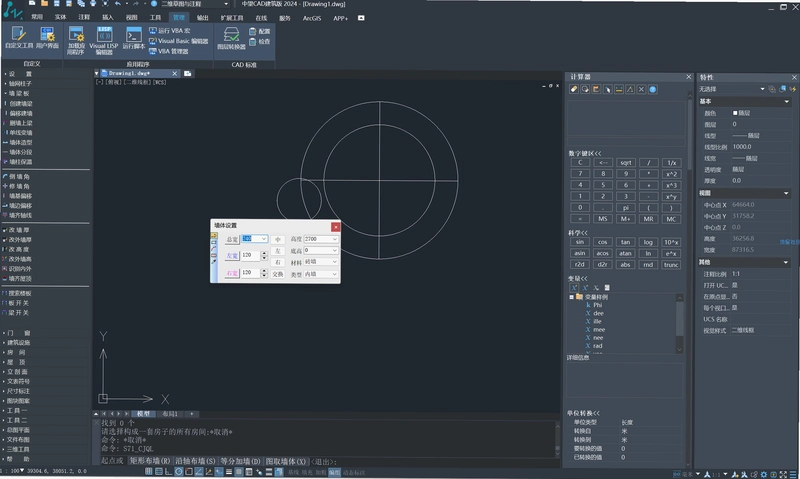The width and height of the screenshot is (800, 479).
Task: Click the 左宽 button in wall settings
Action: [232, 256]
